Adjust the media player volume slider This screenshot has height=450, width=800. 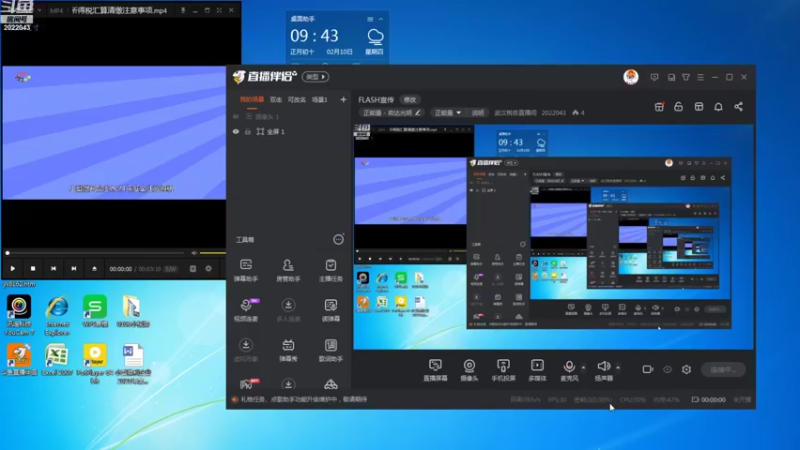tap(212, 253)
